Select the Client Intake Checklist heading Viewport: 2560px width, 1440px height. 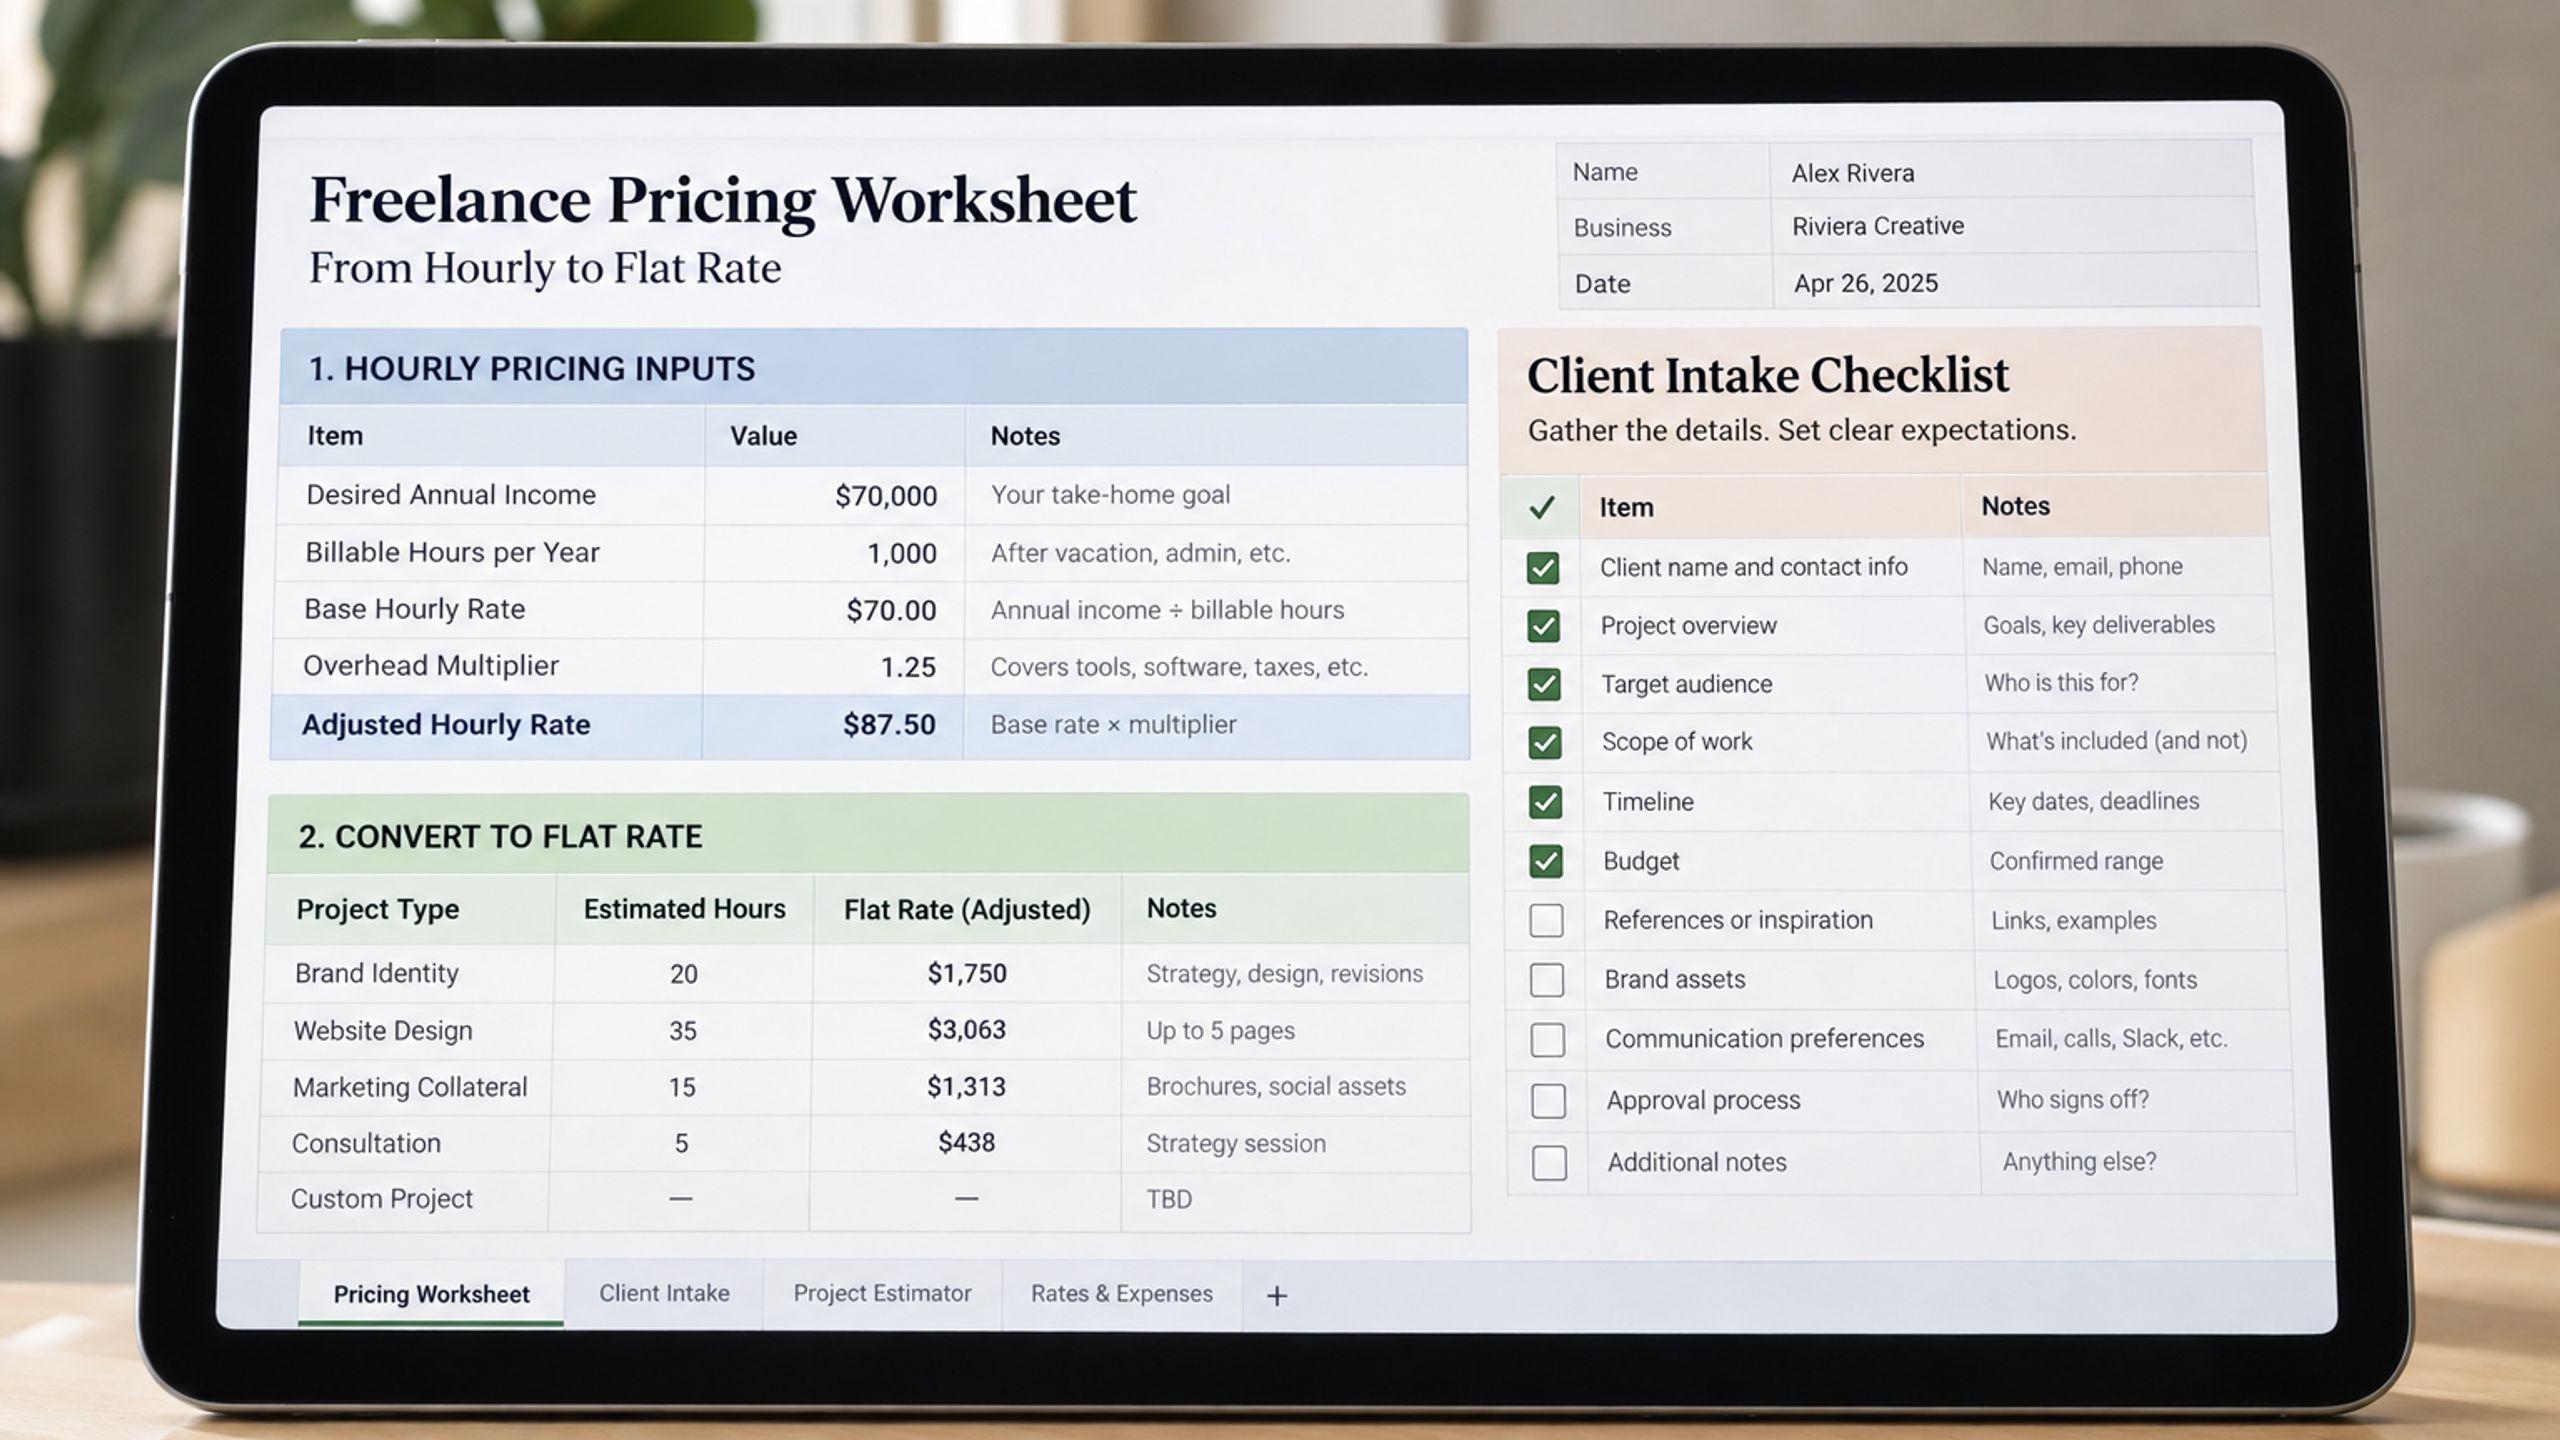coord(1767,376)
